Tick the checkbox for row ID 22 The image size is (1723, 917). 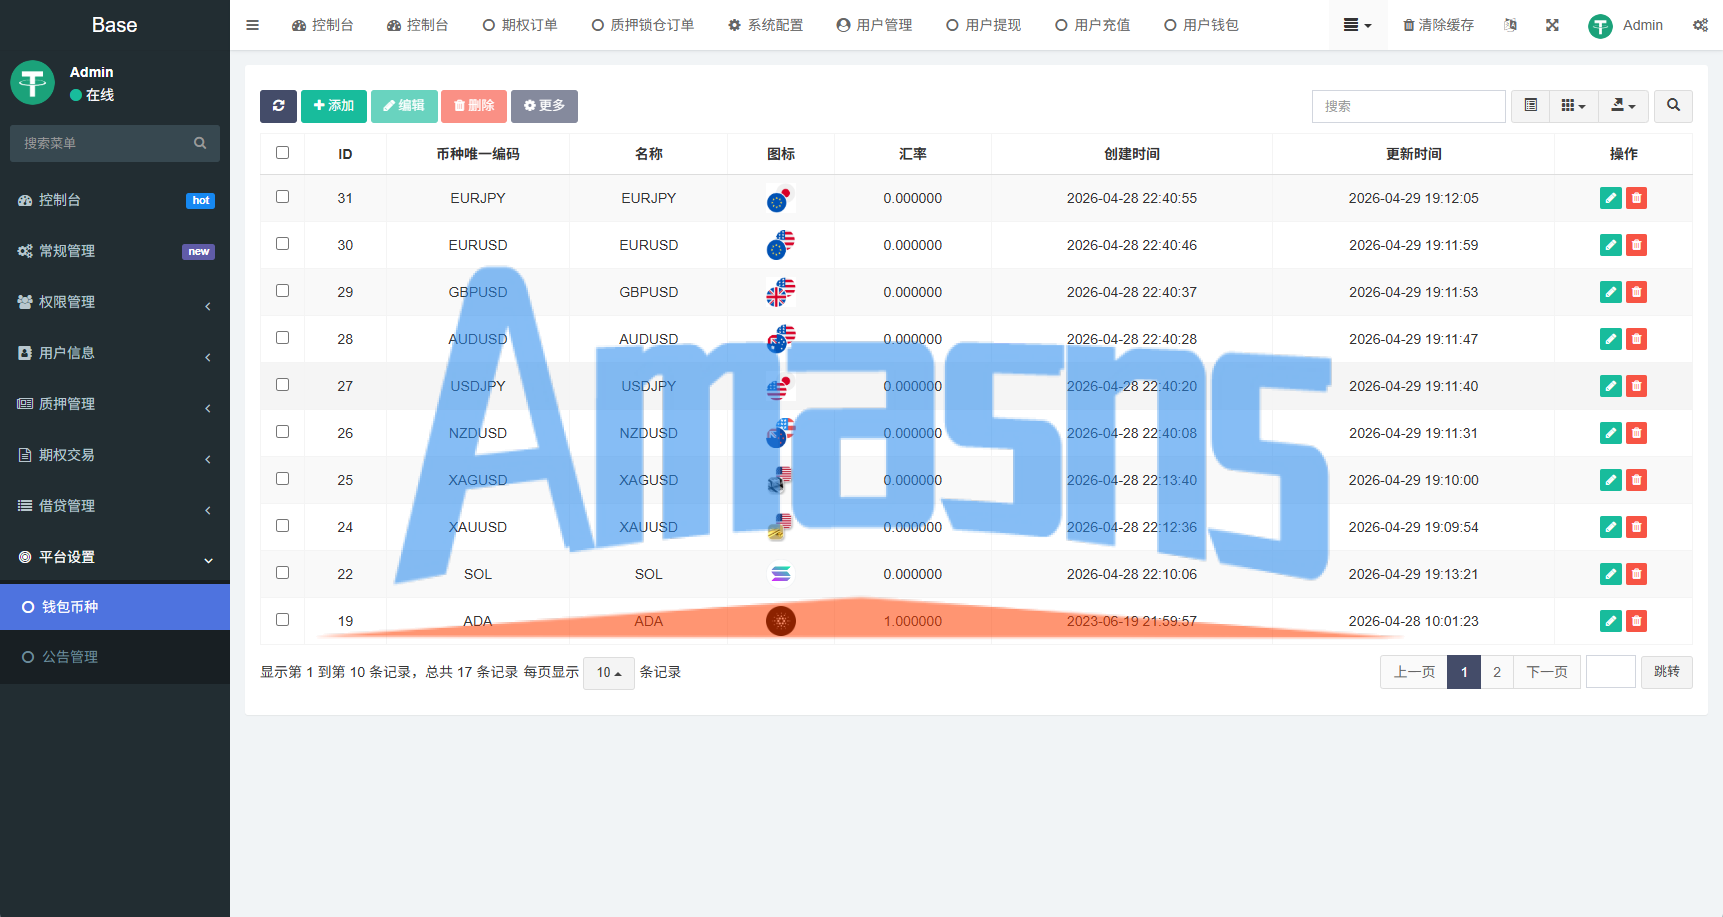283,573
